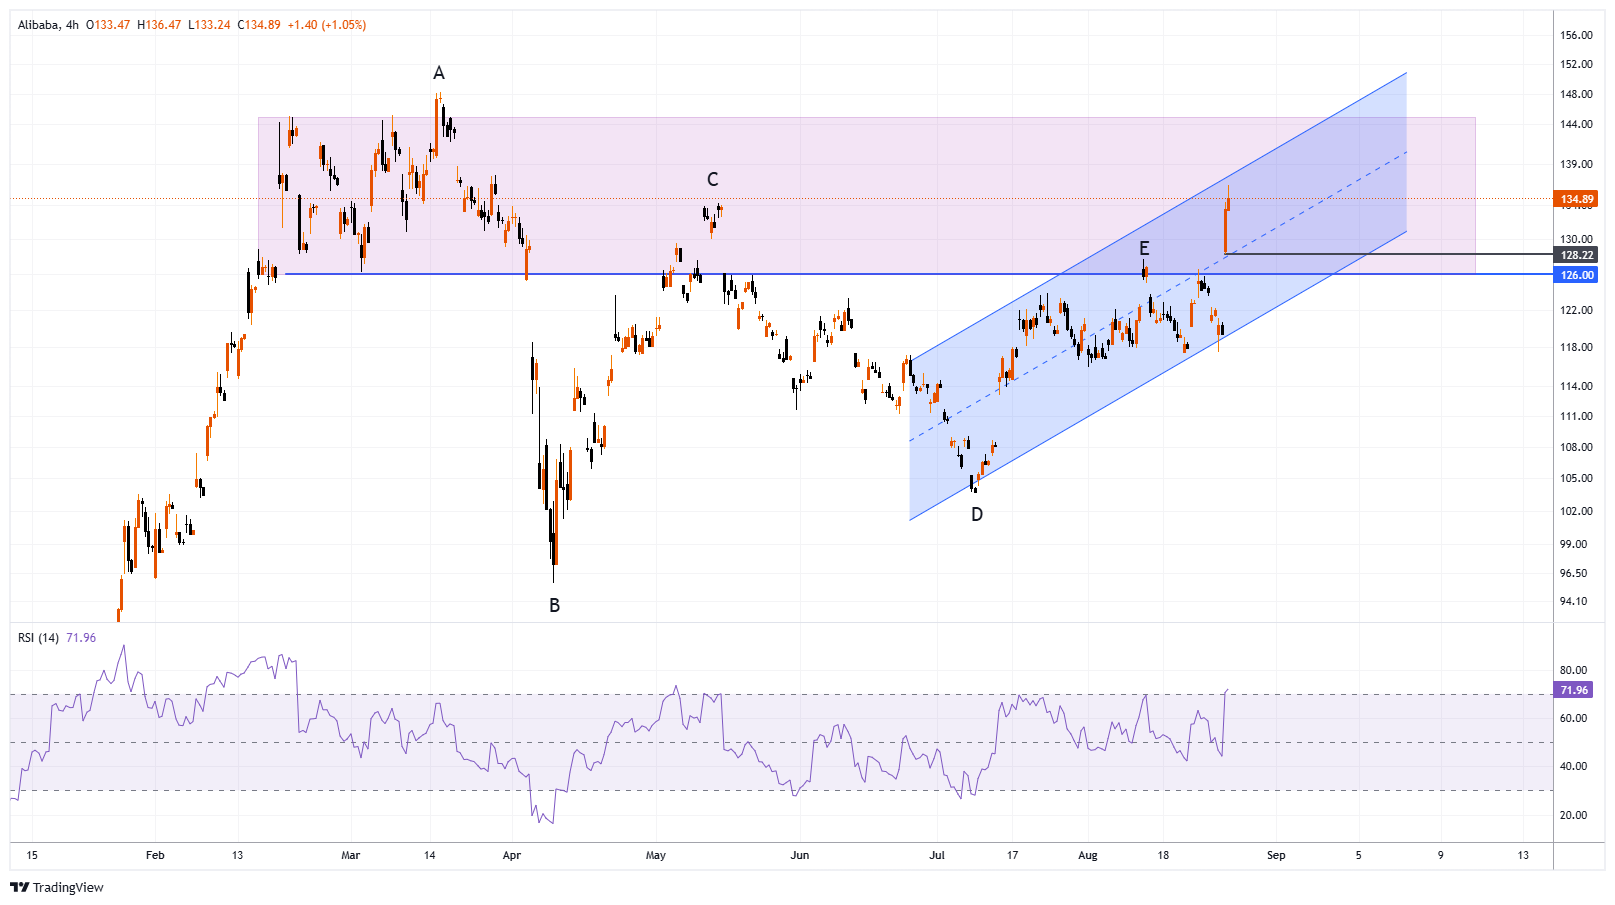Viewport: 1615px width, 905px height.
Task: Click the May date on the time axis
Action: (x=656, y=855)
